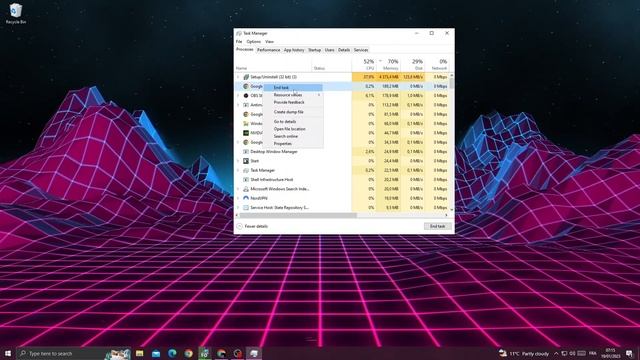The image size is (640, 360).
Task: Expand the Start process row
Action: point(238,161)
